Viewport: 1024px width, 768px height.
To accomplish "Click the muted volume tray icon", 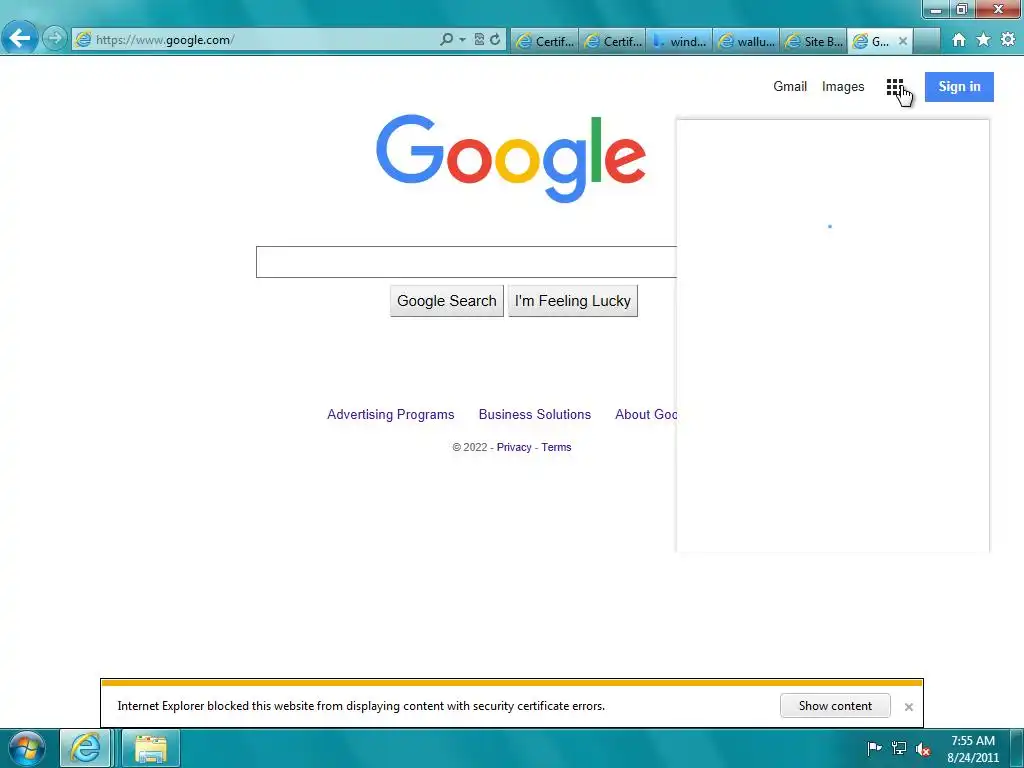I will click(923, 749).
